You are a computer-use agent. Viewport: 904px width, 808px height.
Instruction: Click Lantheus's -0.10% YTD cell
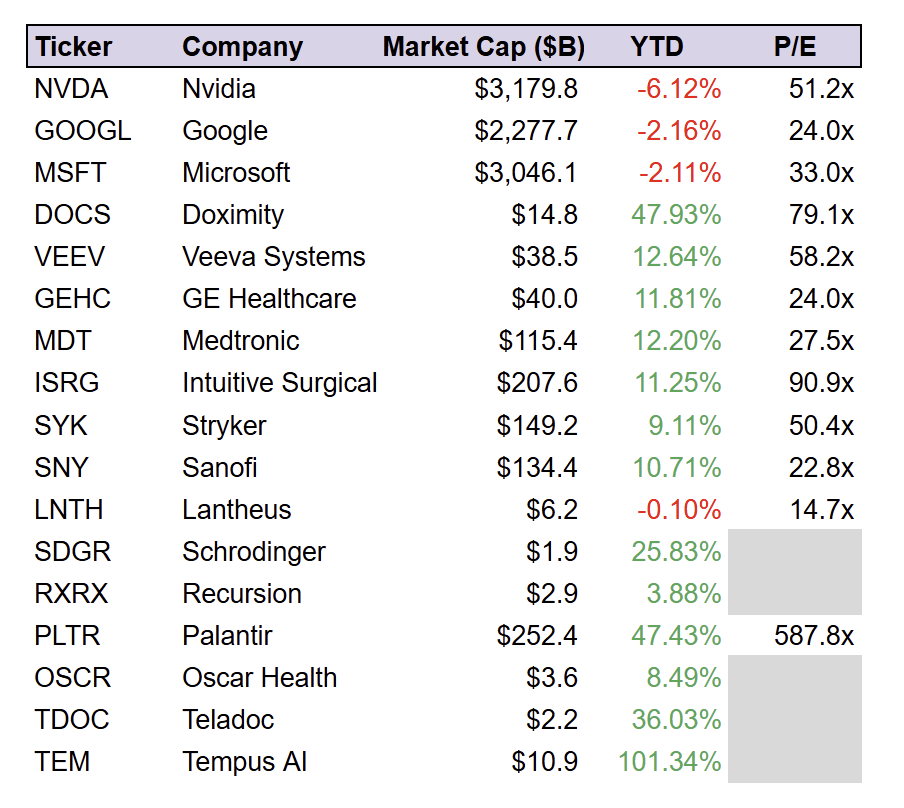pos(679,509)
